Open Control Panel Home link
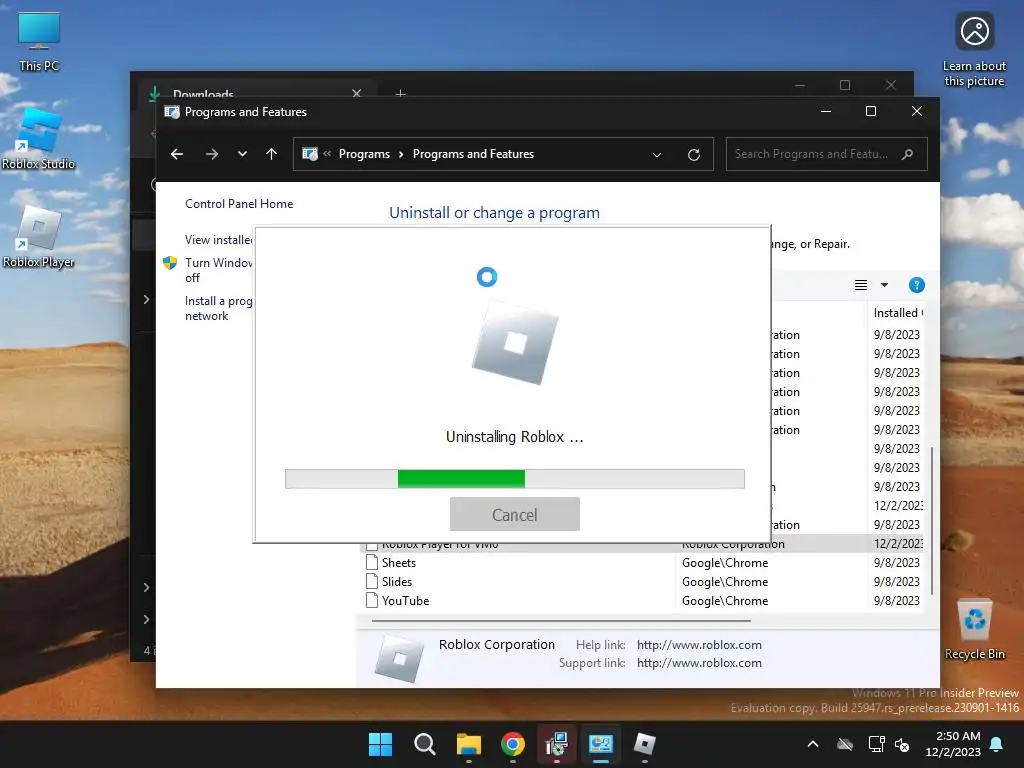Image resolution: width=1024 pixels, height=768 pixels. tap(239, 204)
